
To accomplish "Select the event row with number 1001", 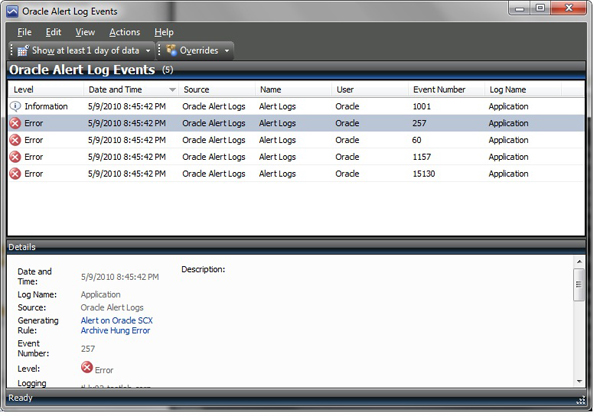I will (x=300, y=106).
